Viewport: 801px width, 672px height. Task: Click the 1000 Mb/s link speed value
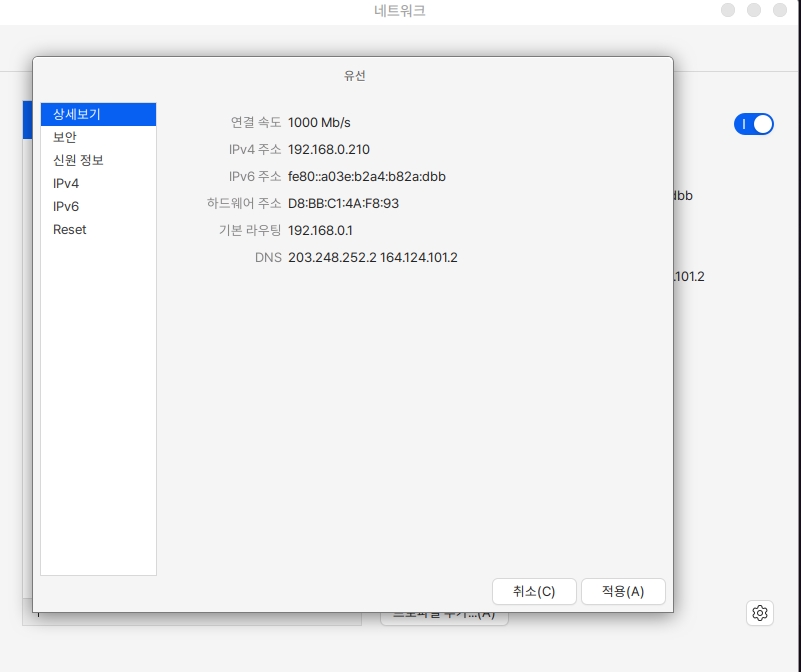pos(319,122)
